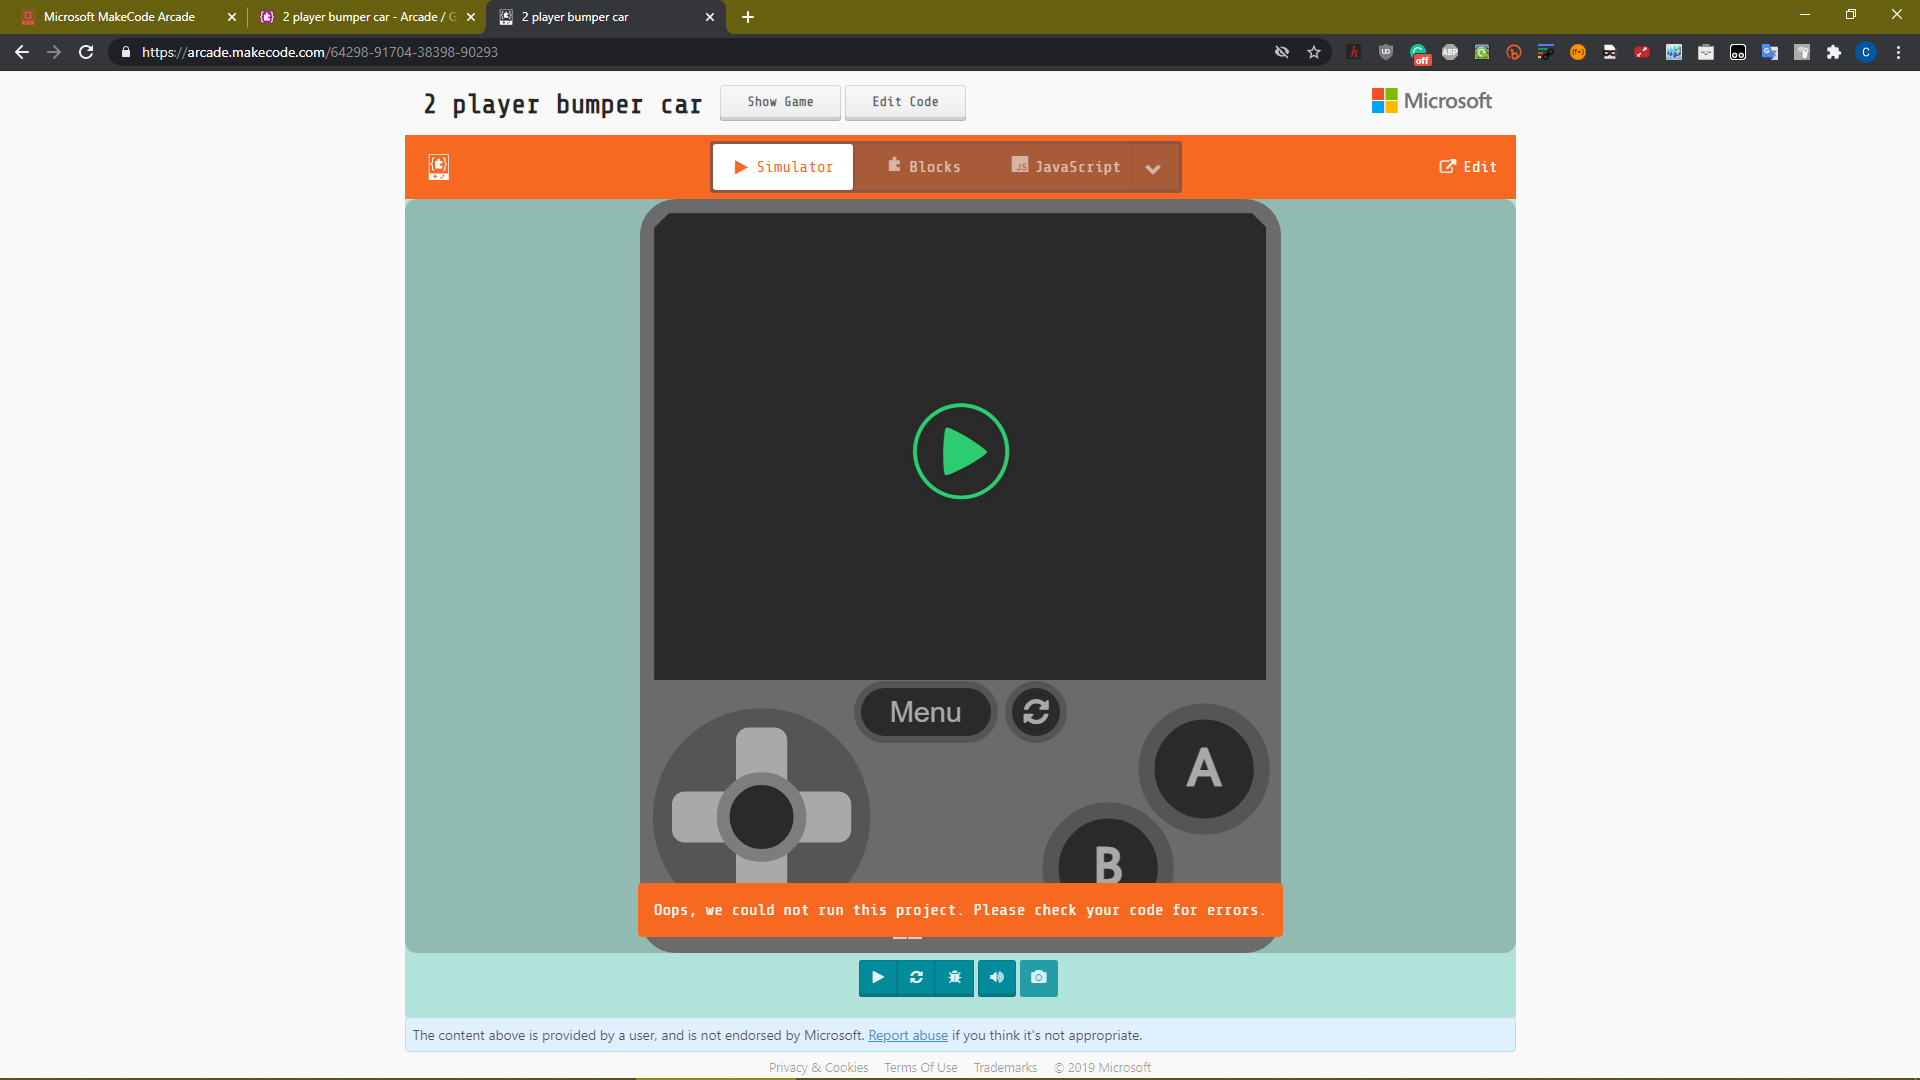Expand the dropdown arrow next to JavaScript
Screen dimensions: 1920x1080
tap(1153, 168)
